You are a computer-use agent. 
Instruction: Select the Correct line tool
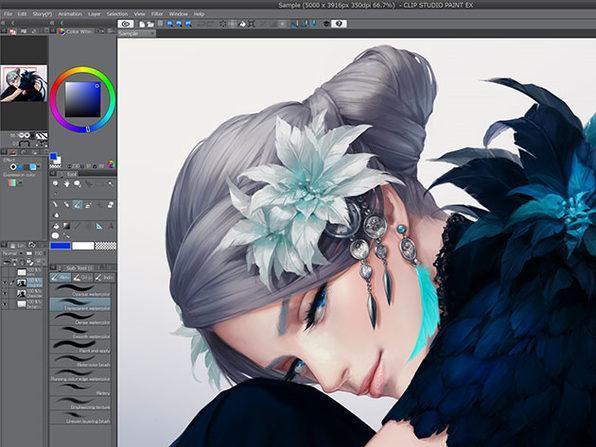coord(67,236)
